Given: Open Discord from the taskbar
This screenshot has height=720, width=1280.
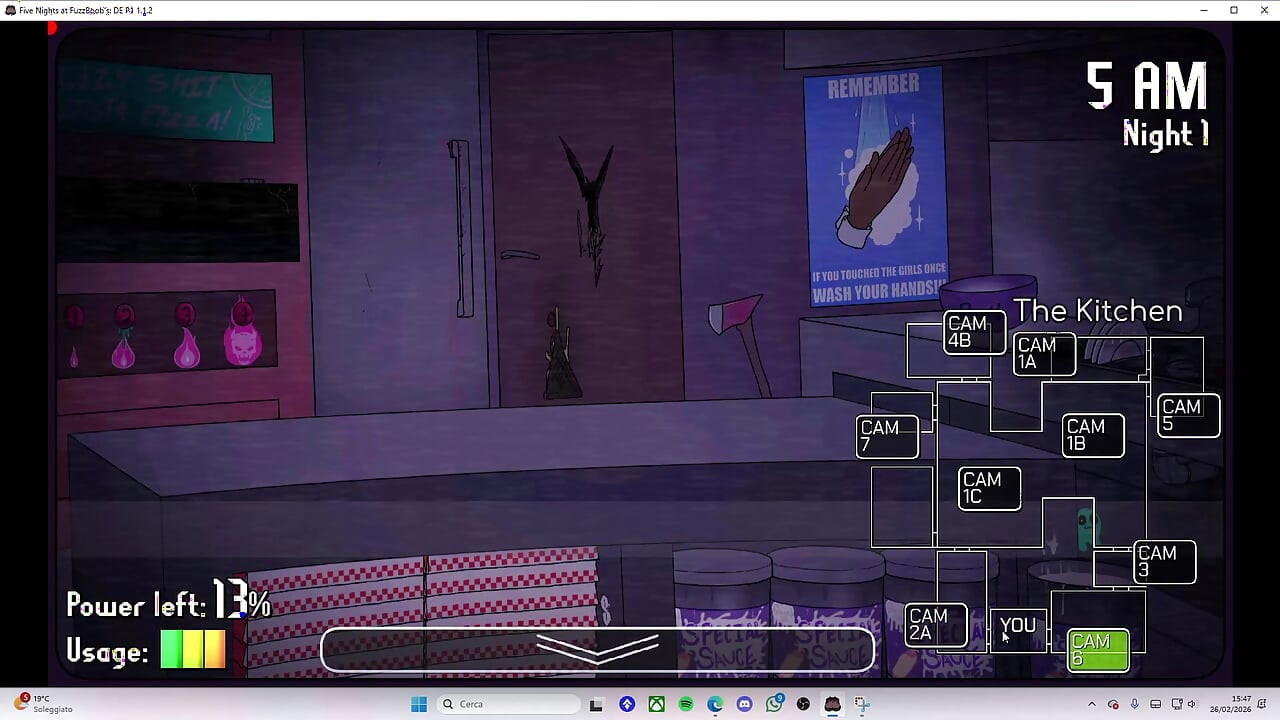Looking at the screenshot, I should click(x=744, y=704).
